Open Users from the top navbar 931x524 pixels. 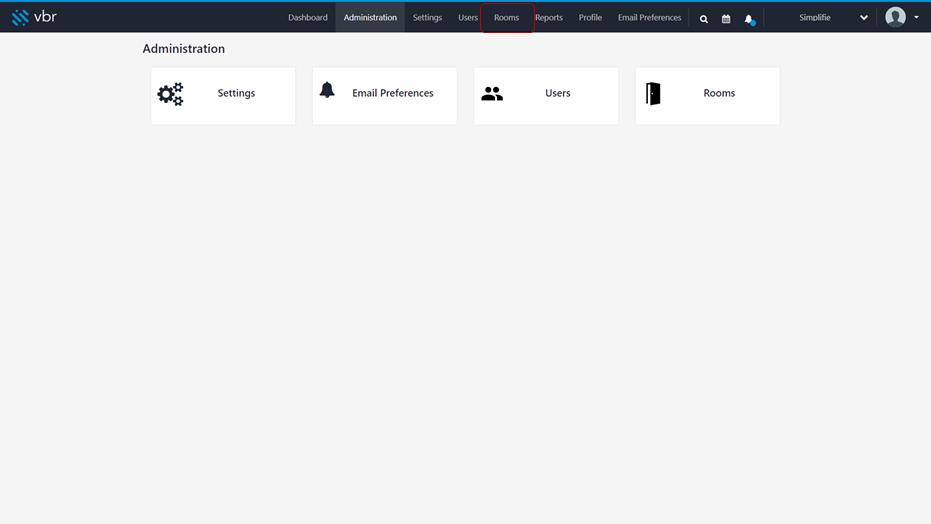click(468, 18)
